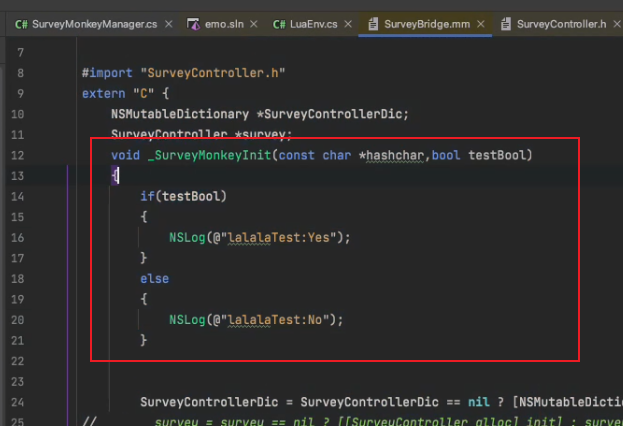This screenshot has height=426, width=623.
Task: Click if(testBool) condition on line 14
Action: pyautogui.click(x=183, y=196)
